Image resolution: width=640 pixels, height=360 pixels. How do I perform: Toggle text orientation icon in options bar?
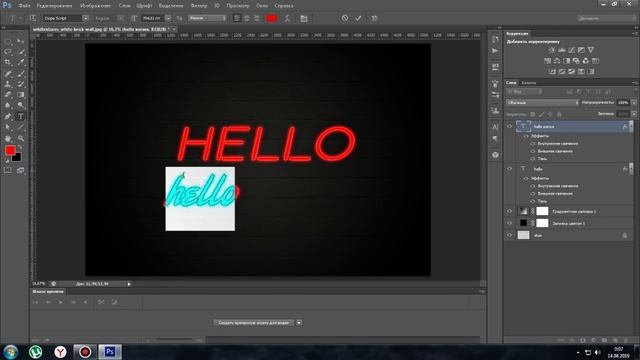pos(33,18)
